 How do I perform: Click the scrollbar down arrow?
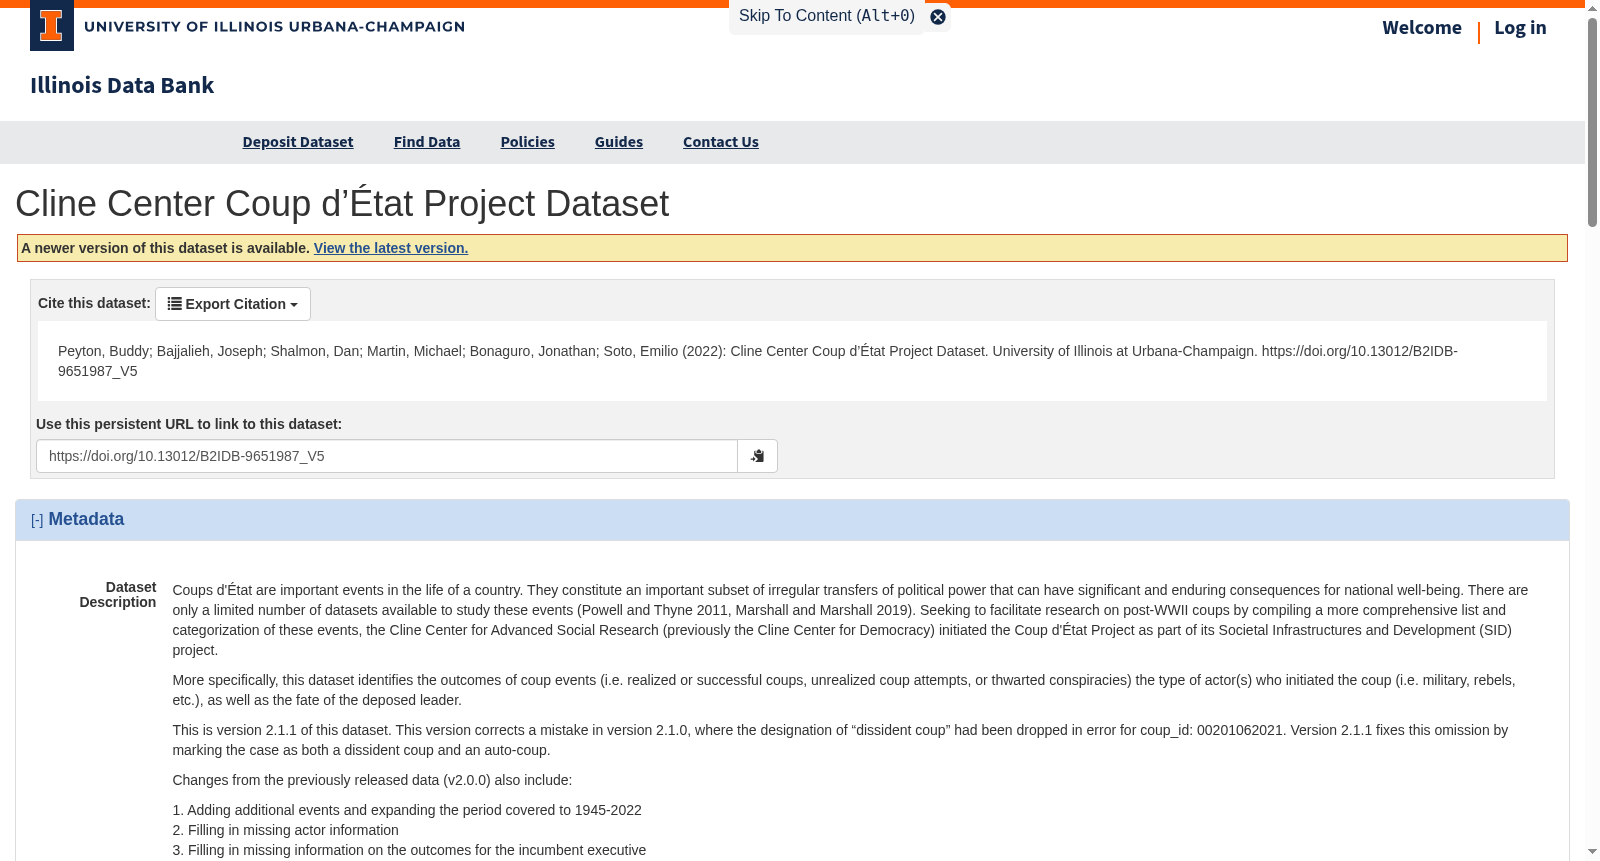click(x=1592, y=852)
